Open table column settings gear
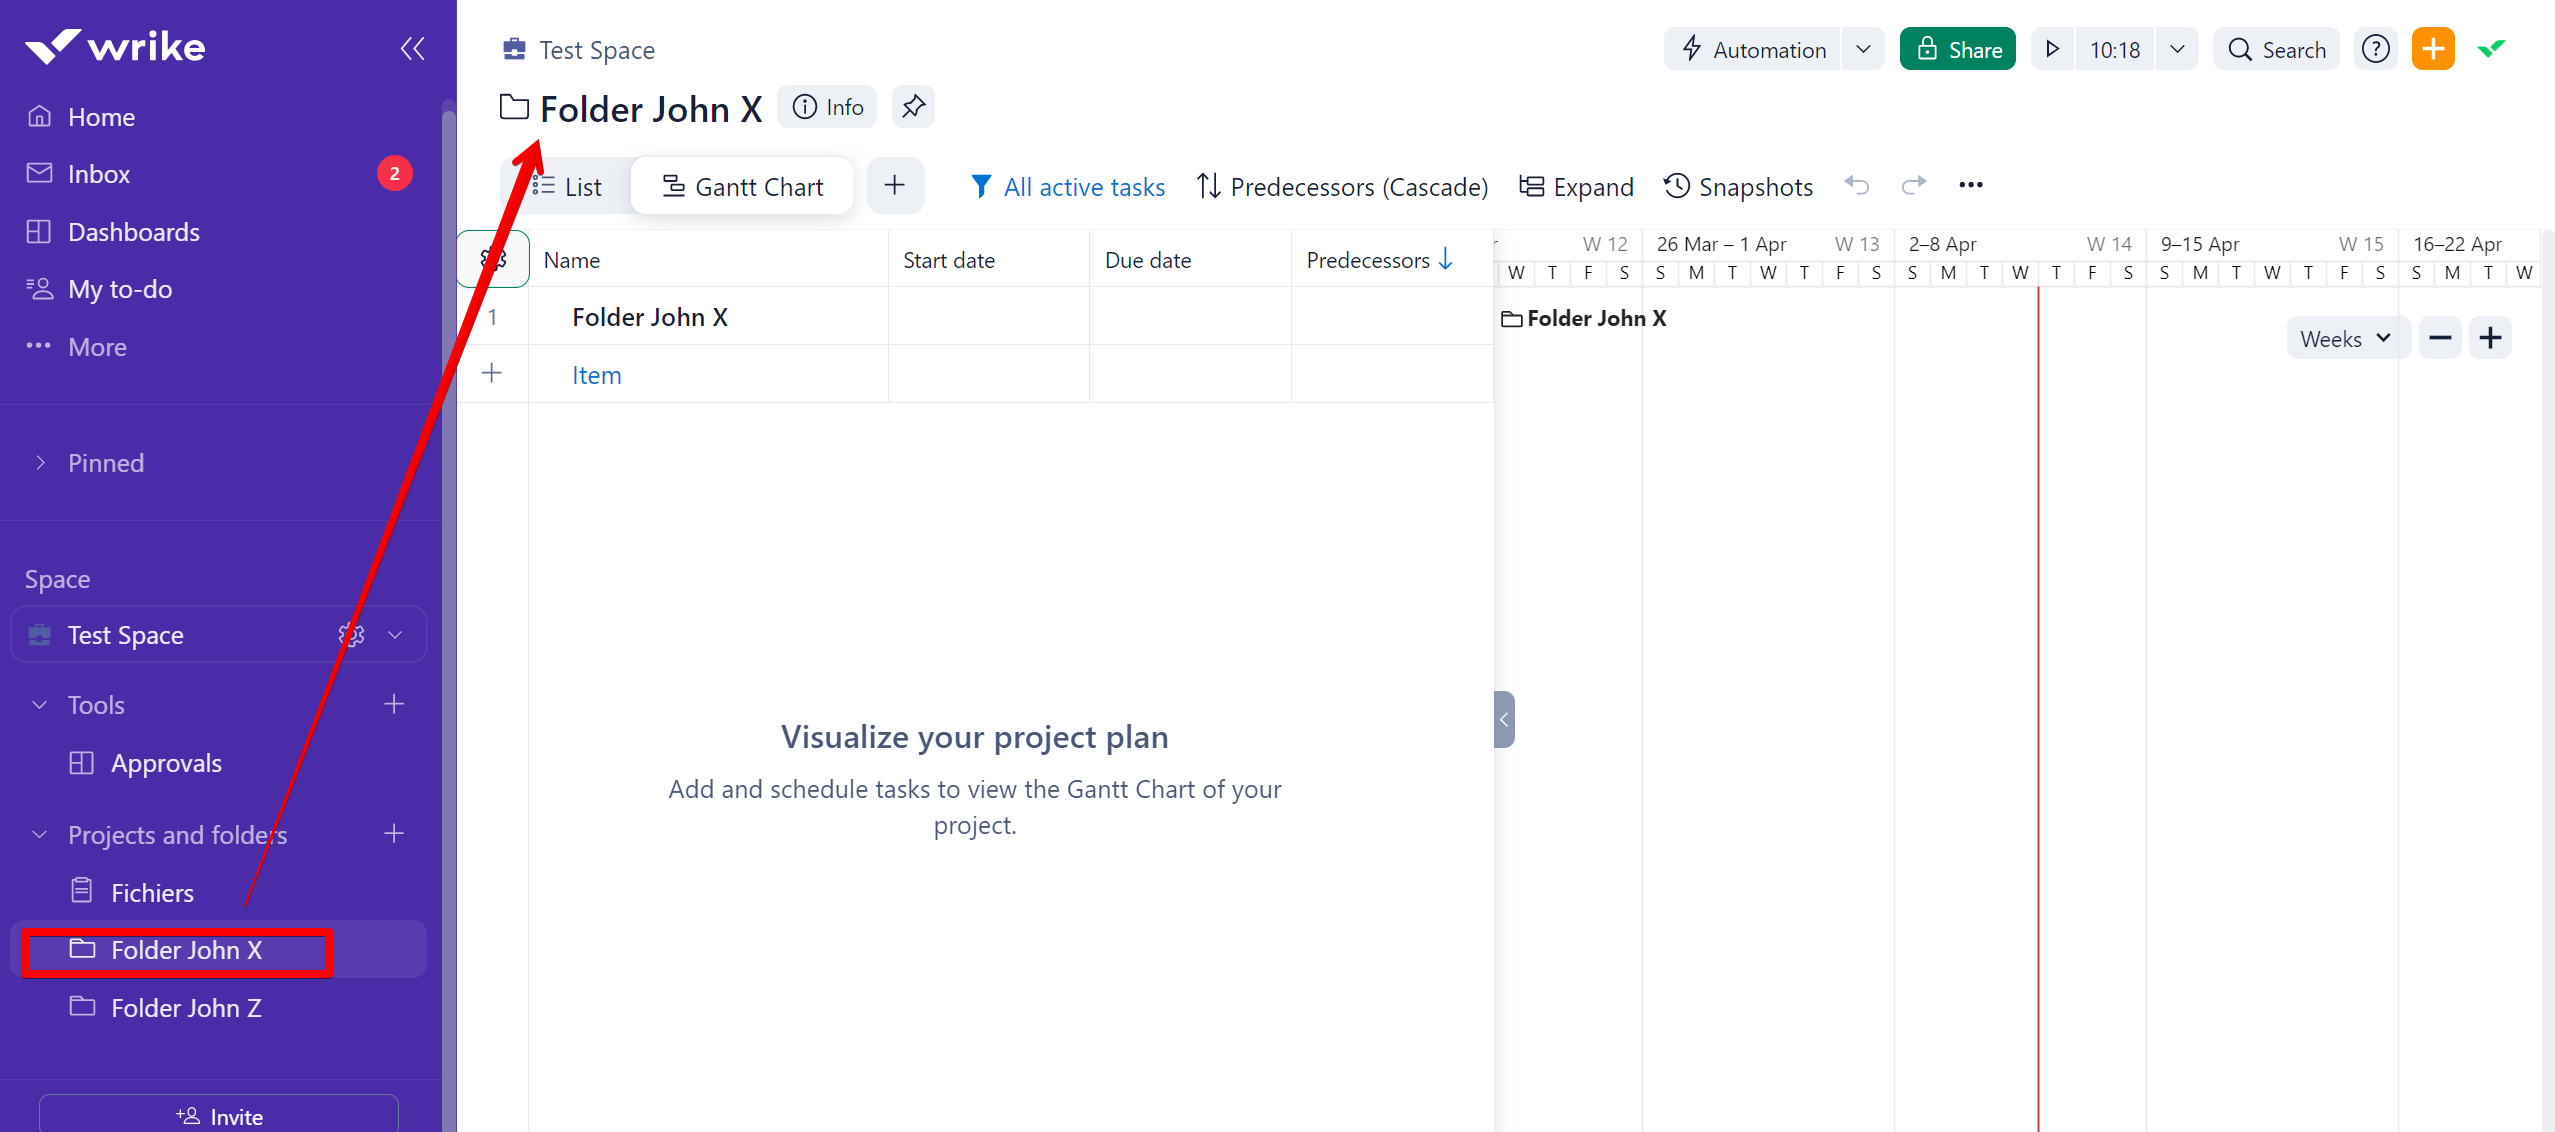The width and height of the screenshot is (2555, 1132). coord(493,260)
